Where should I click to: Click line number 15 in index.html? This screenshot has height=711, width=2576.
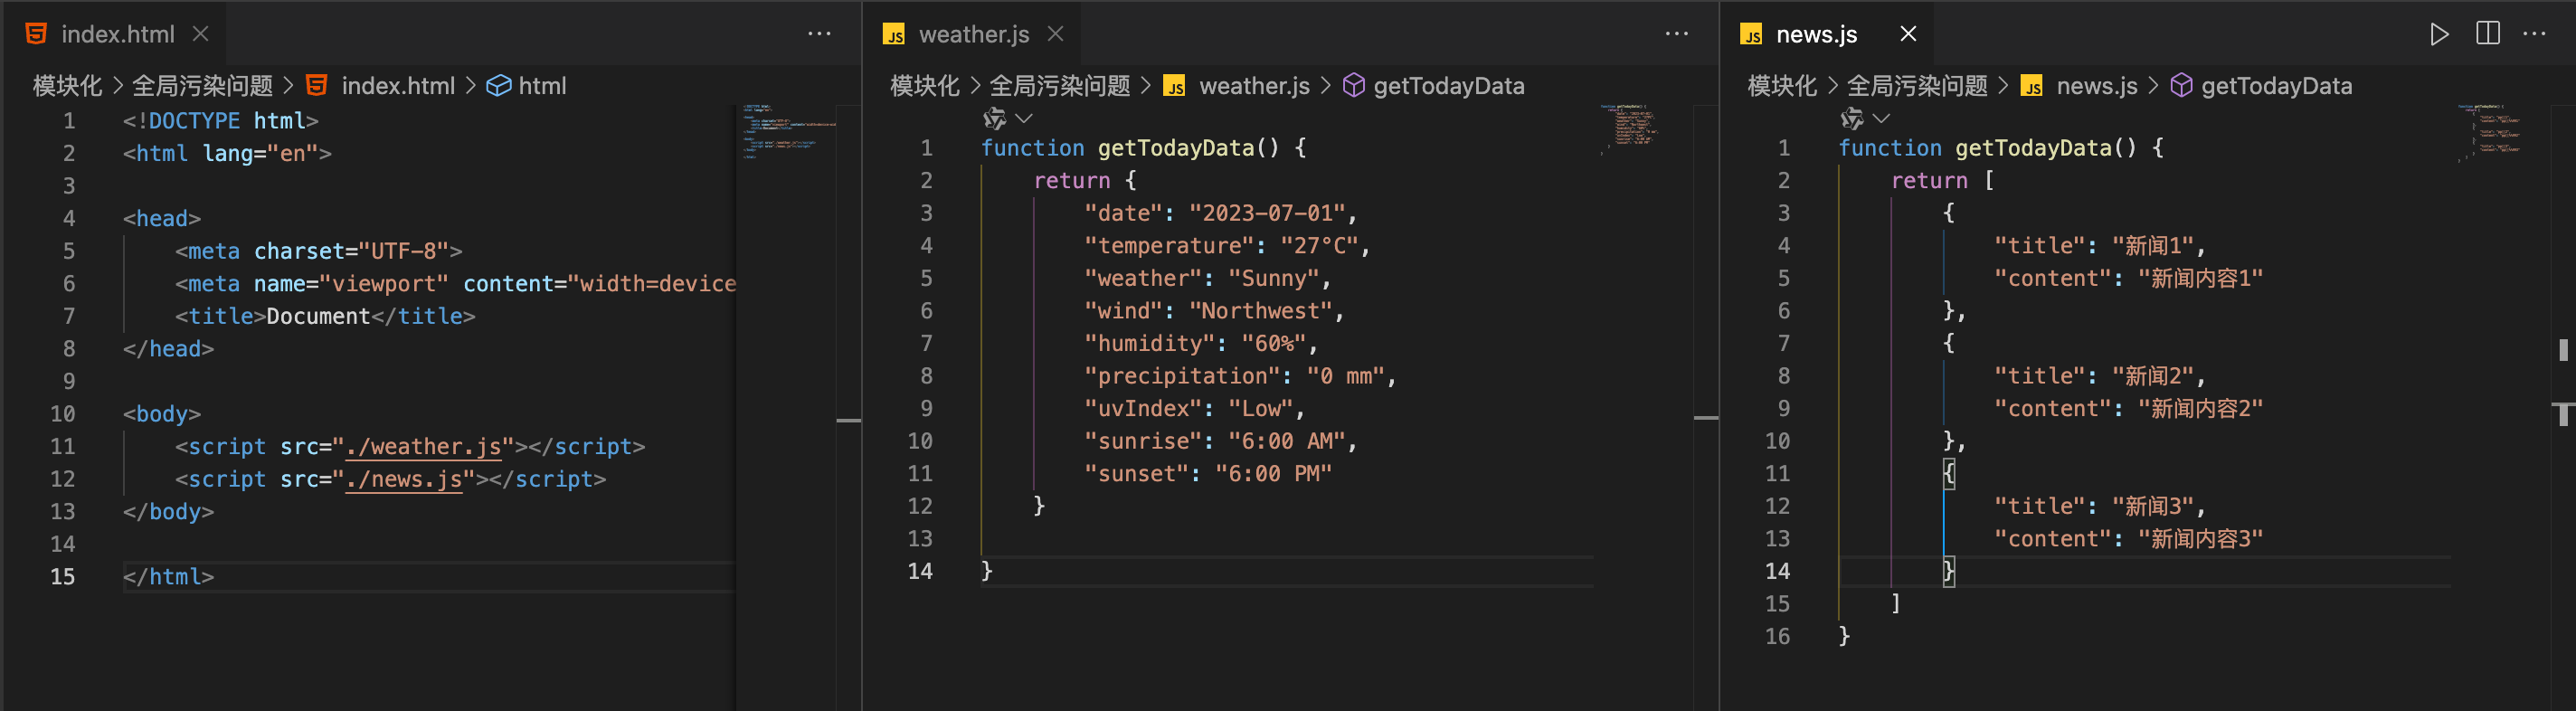pos(63,577)
